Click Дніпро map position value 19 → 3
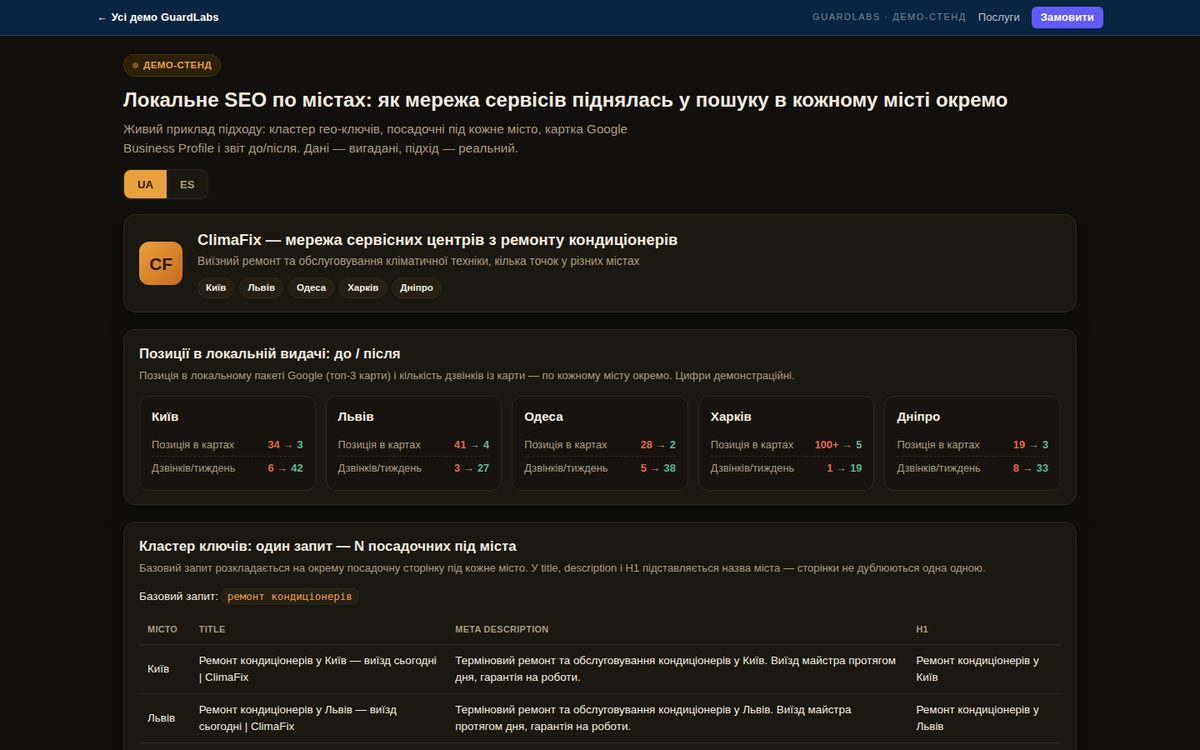Screen dimensions: 1200x750 pyautogui.click(x=1030, y=445)
